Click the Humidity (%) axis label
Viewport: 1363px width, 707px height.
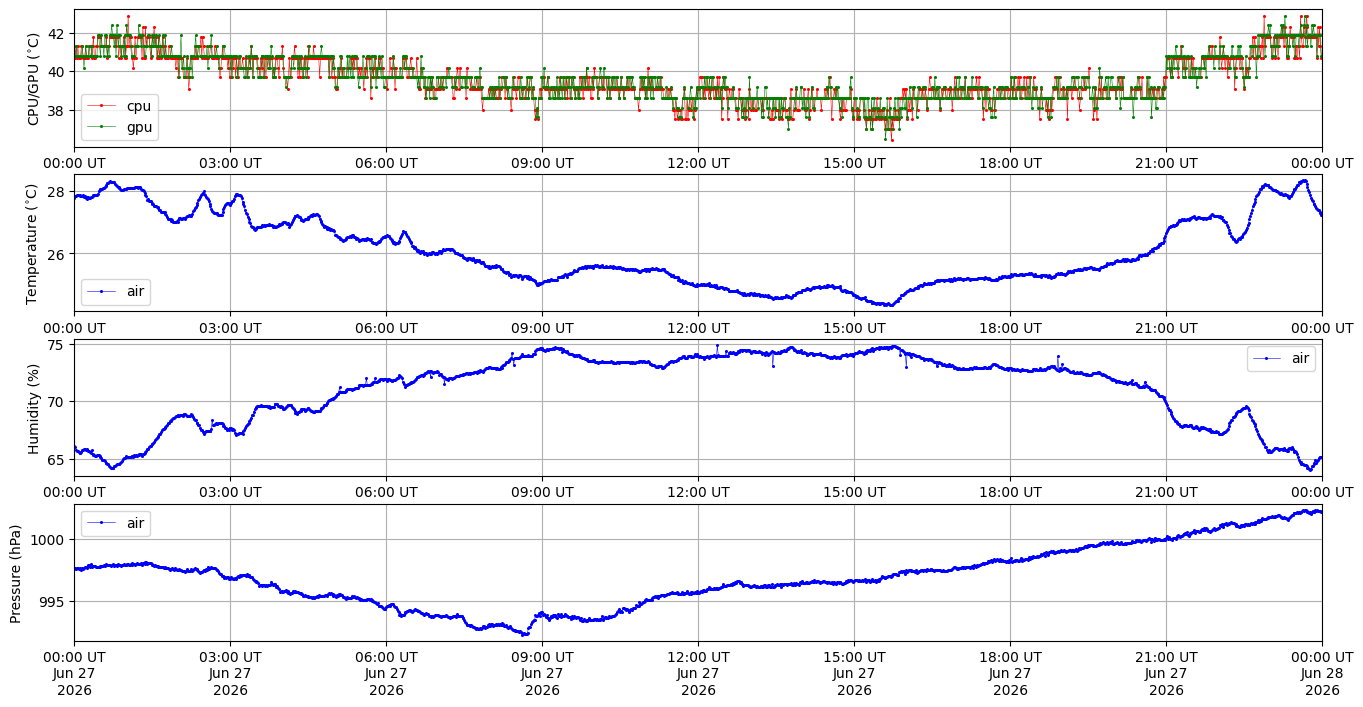point(33,409)
